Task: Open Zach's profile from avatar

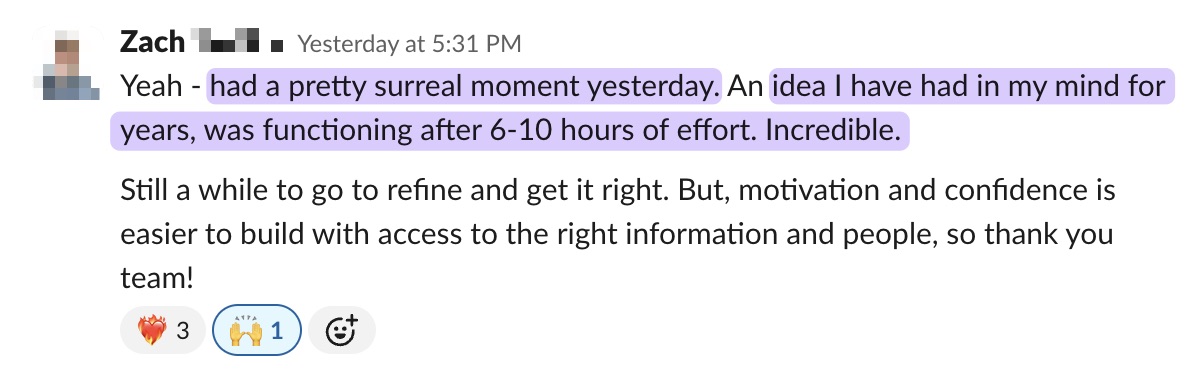Action: tap(68, 64)
